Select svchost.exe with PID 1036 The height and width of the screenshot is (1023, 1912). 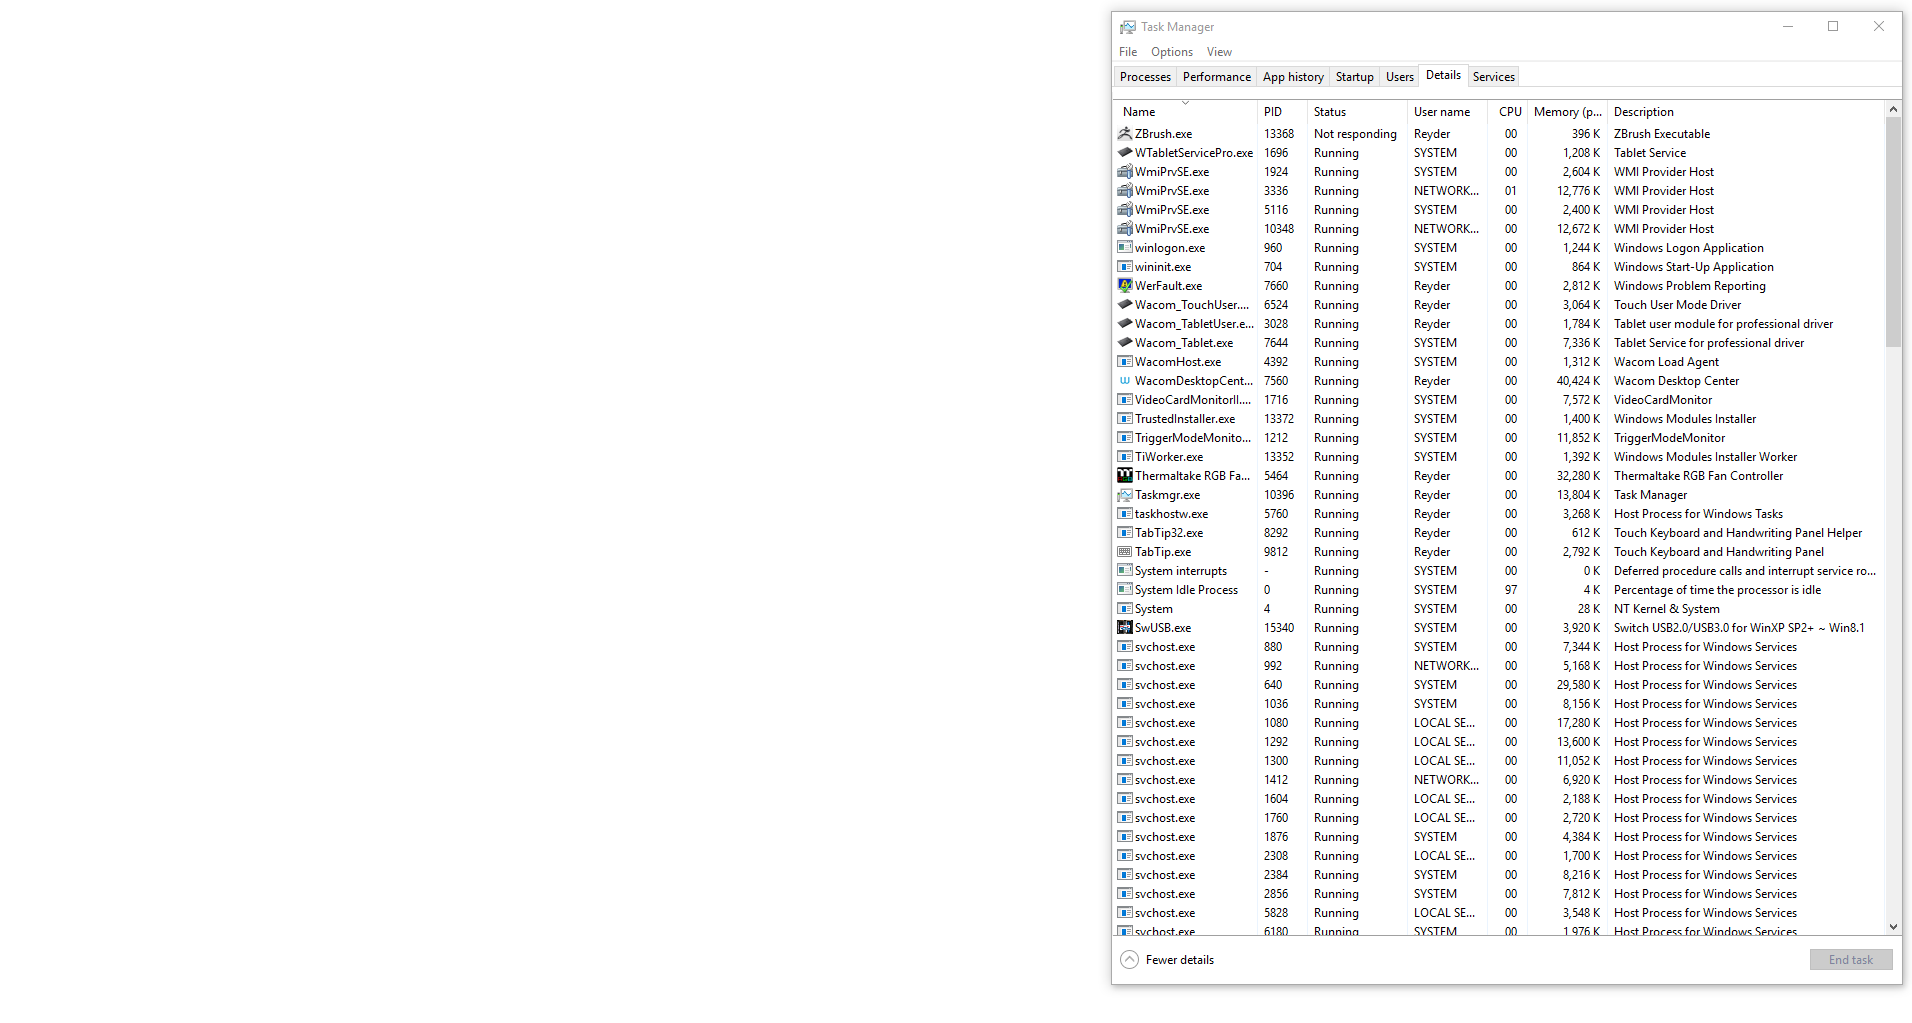tap(1499, 704)
